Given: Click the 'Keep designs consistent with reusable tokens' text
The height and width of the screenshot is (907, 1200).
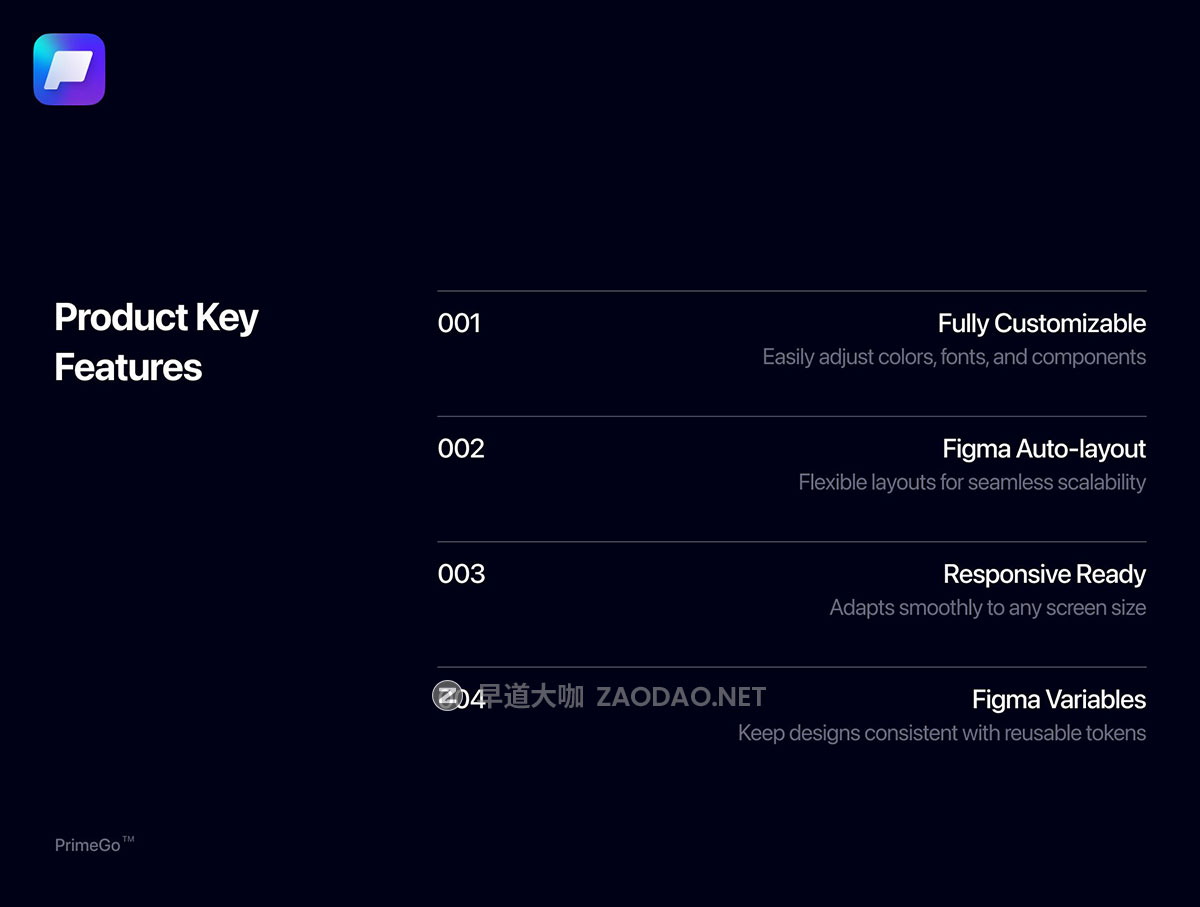Looking at the screenshot, I should pyautogui.click(x=942, y=733).
